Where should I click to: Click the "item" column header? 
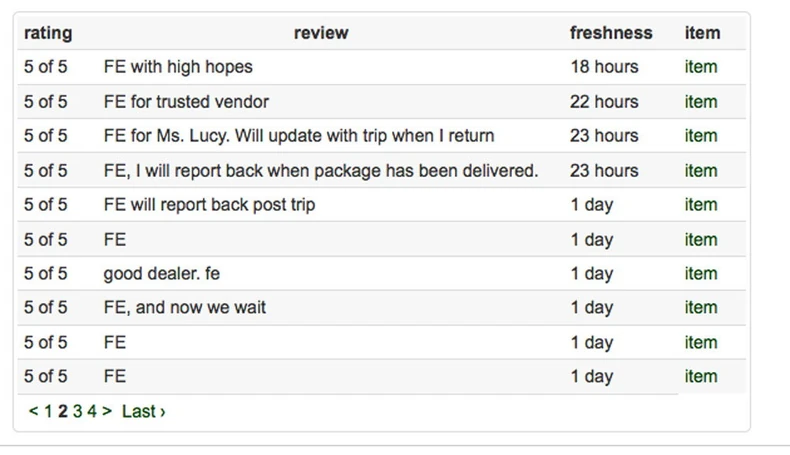coord(702,33)
